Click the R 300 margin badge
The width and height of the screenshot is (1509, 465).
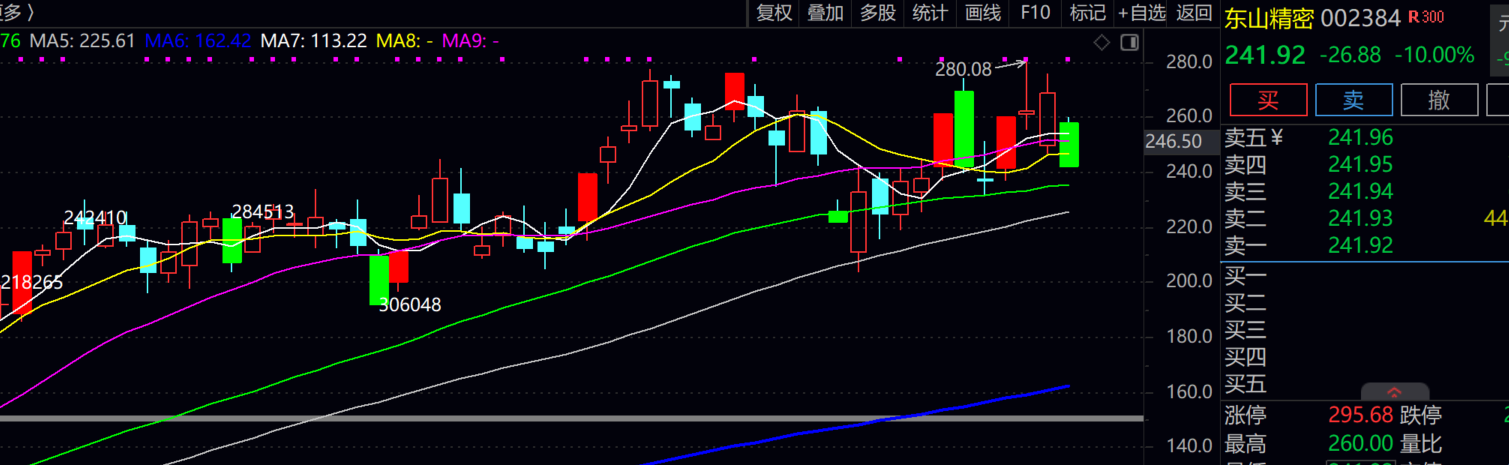1426,17
